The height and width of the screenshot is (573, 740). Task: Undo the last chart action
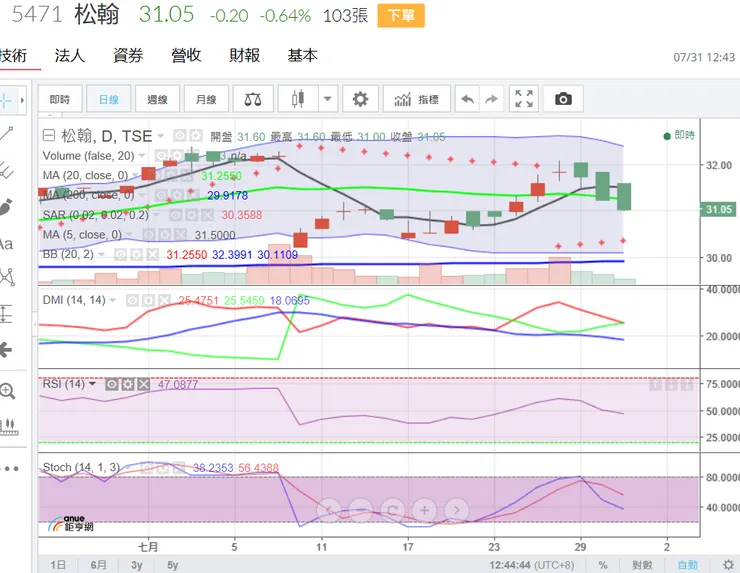[x=467, y=99]
